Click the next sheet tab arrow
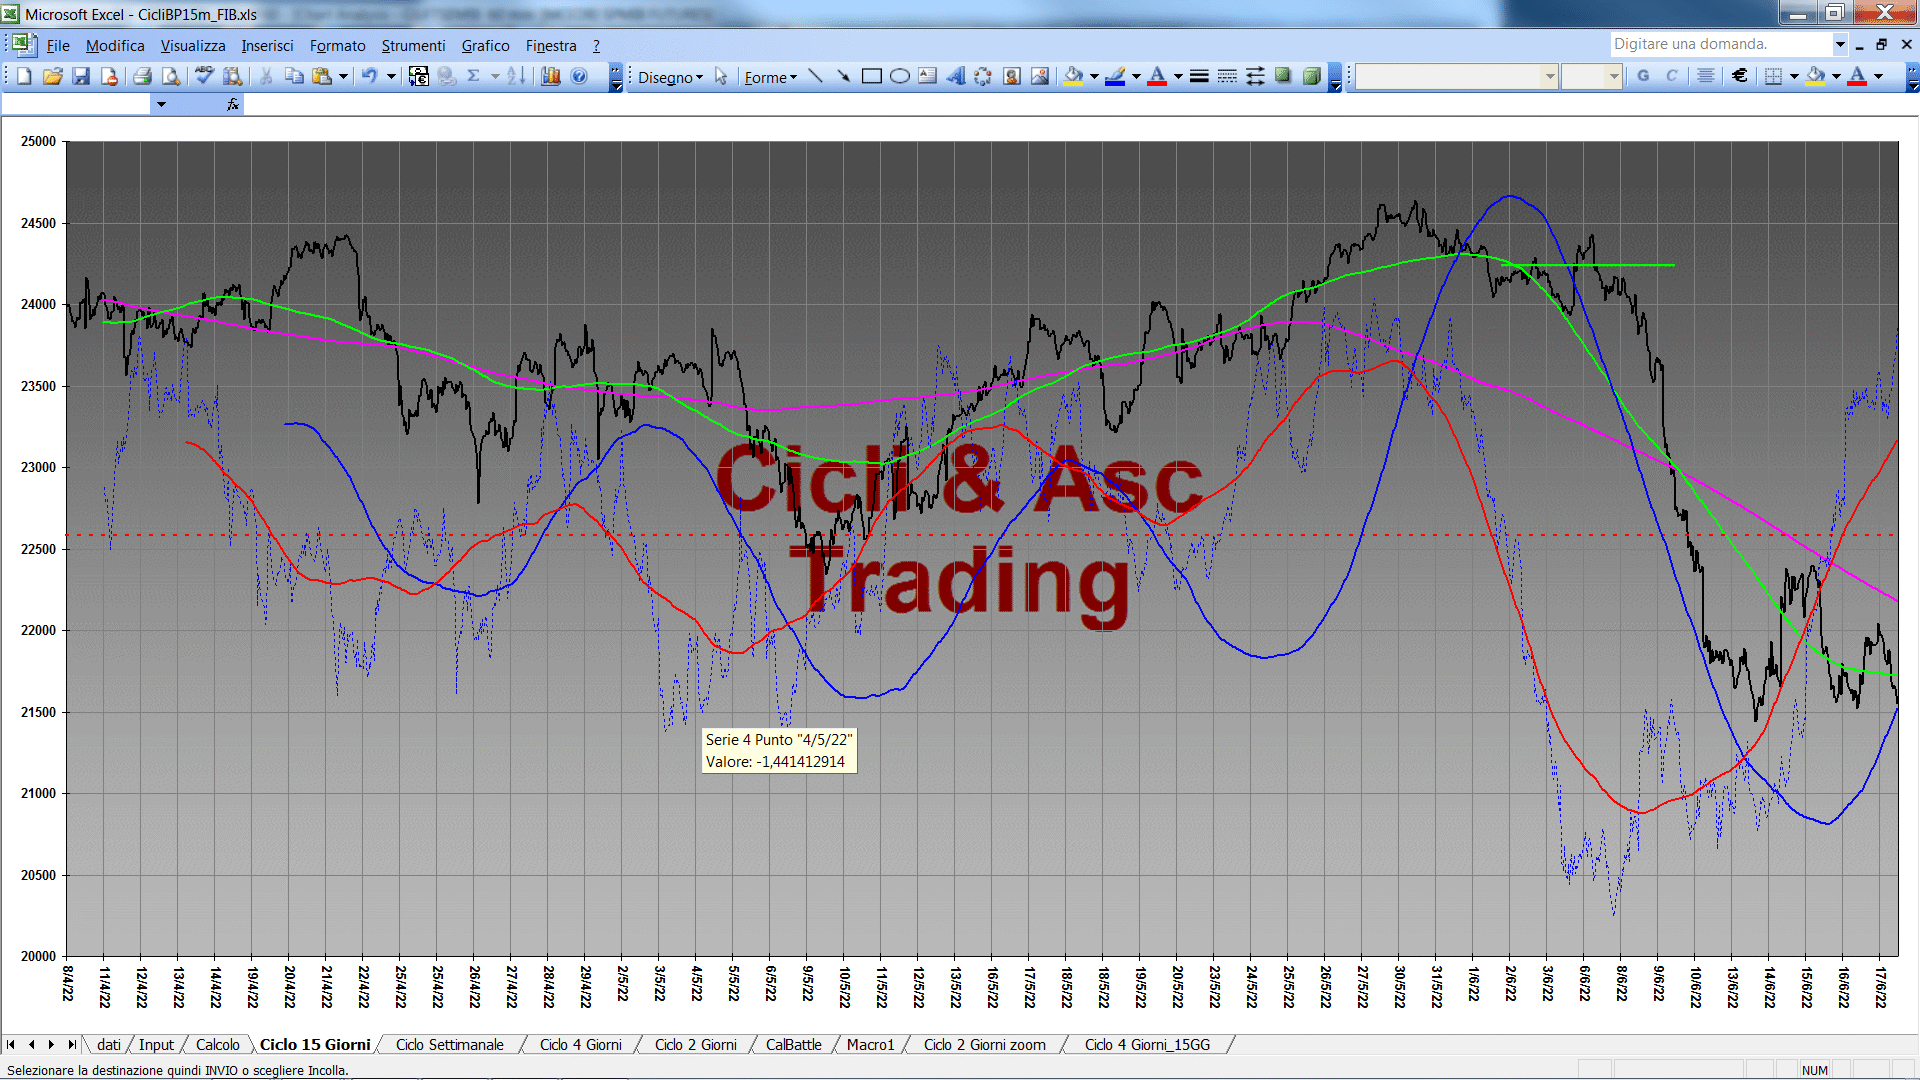 (x=51, y=1045)
